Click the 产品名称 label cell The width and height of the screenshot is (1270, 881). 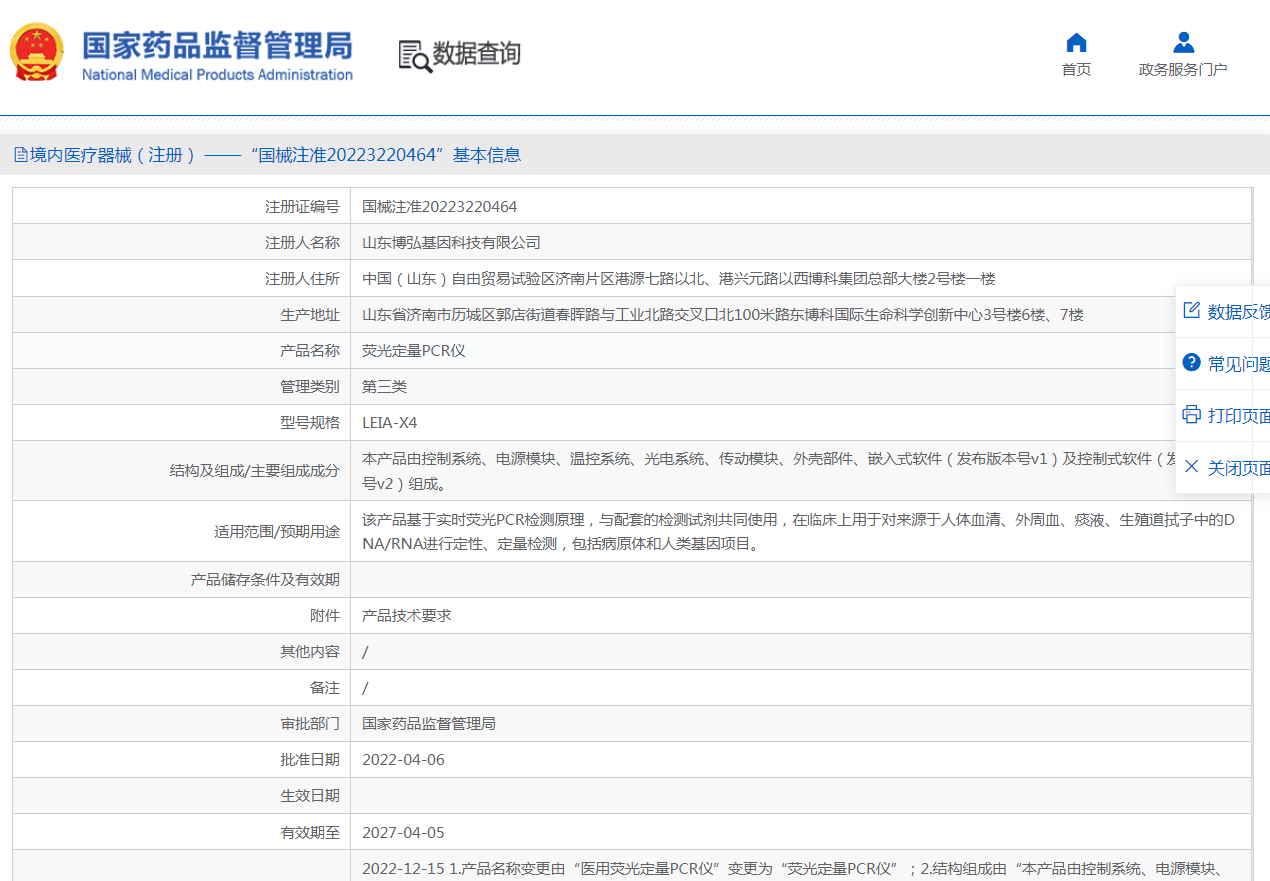[182, 351]
